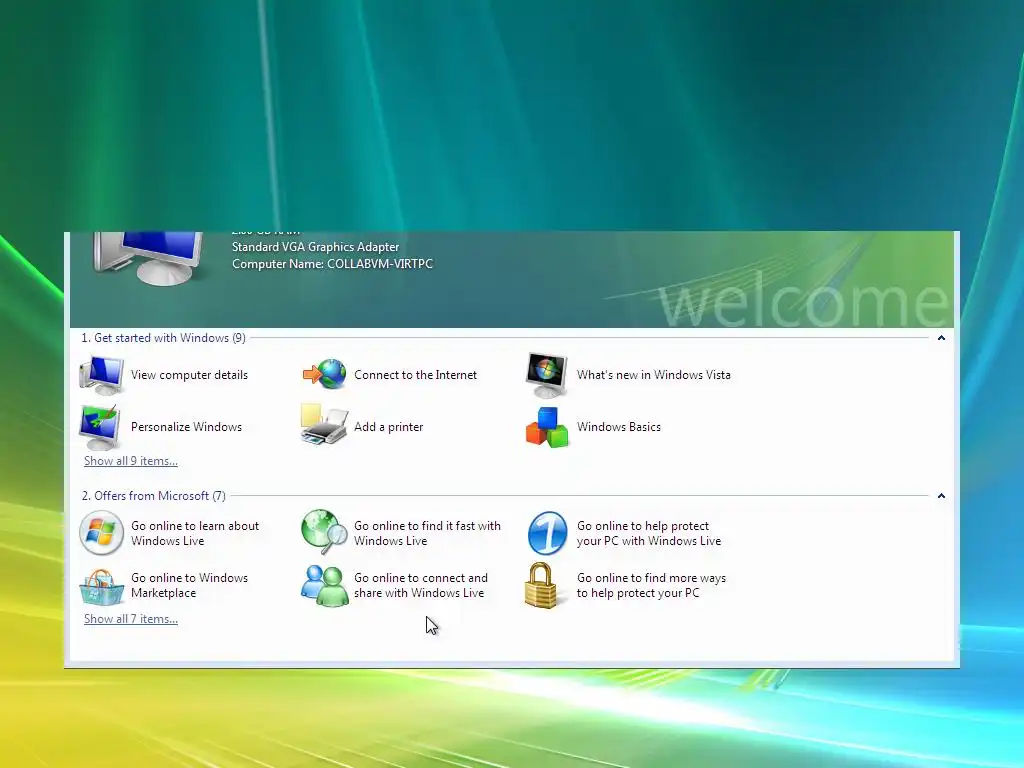
Task: Select Go online to help protect your PC text
Action: tap(648, 534)
